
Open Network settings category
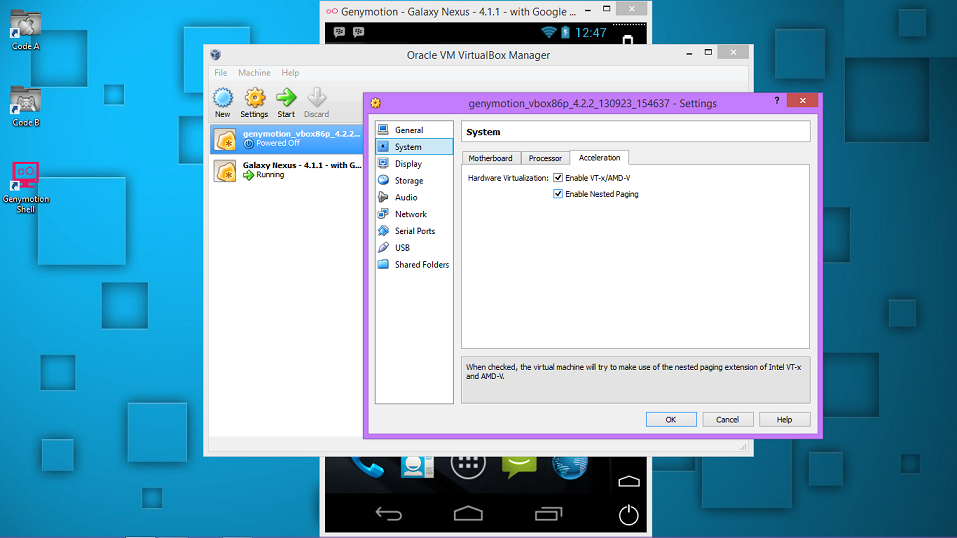[x=414, y=214]
